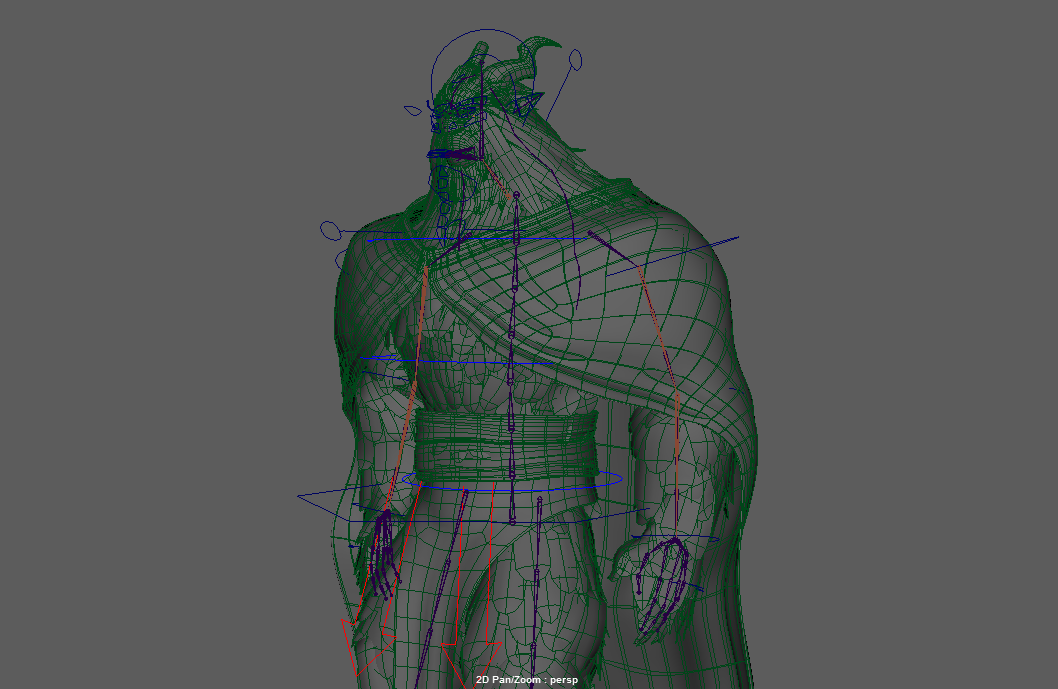Select the neck joint atop the spine chain
Image resolution: width=1058 pixels, height=689 pixels.
516,195
